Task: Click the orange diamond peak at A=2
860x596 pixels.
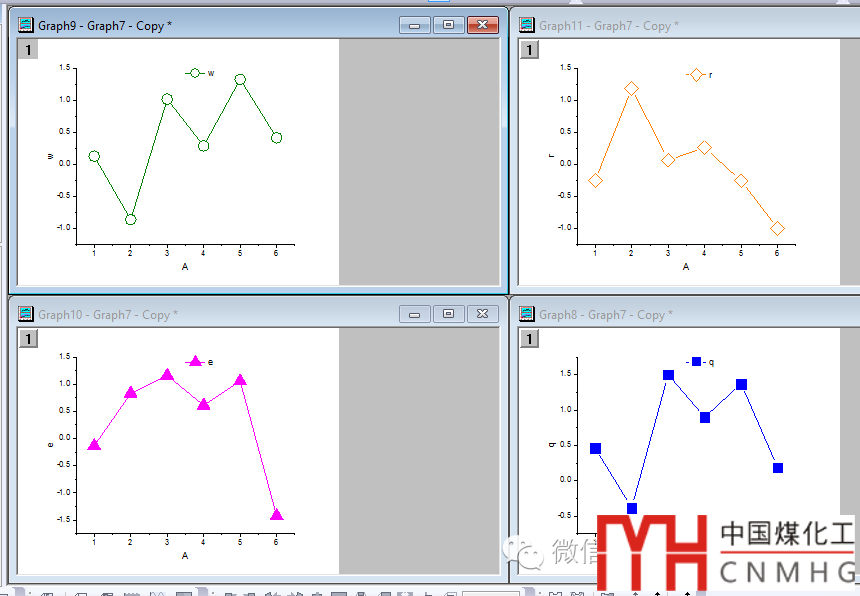Action: coord(631,88)
